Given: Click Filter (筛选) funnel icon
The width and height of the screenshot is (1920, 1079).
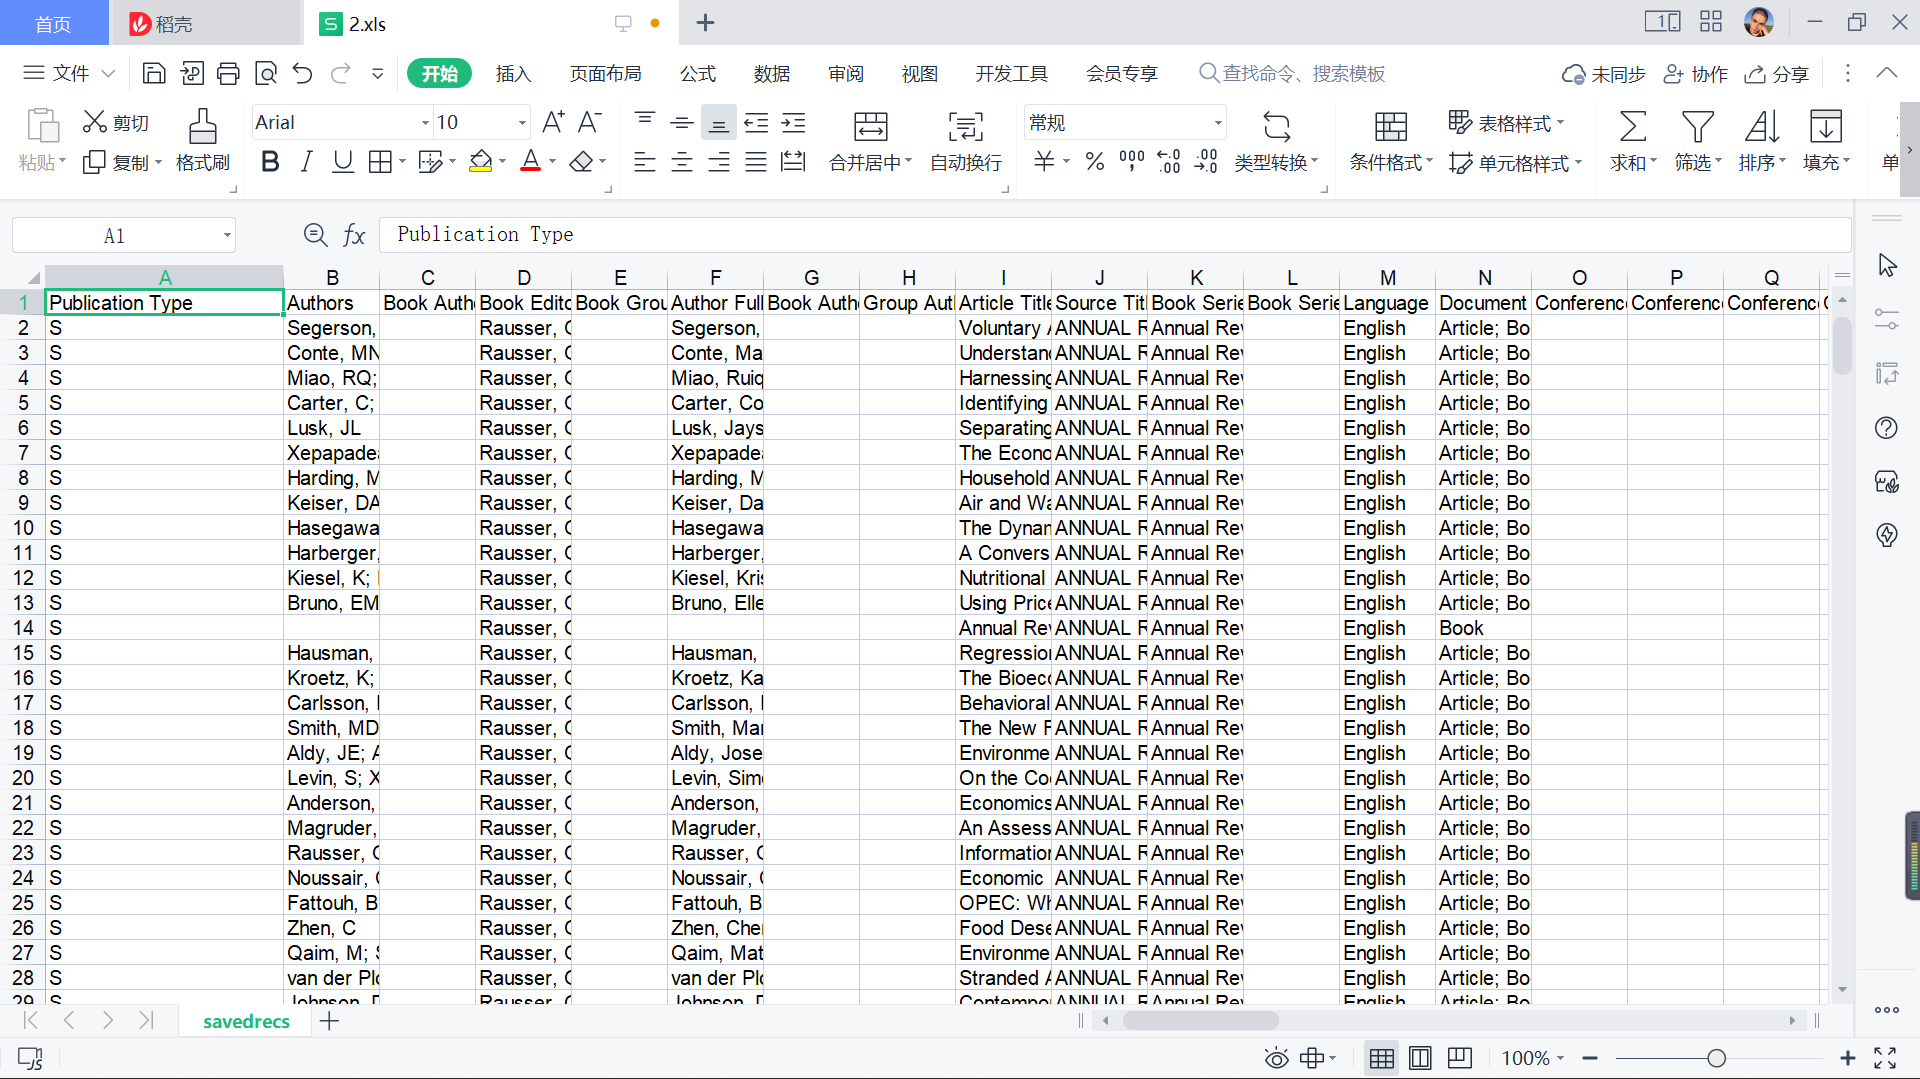Looking at the screenshot, I should [1697, 127].
